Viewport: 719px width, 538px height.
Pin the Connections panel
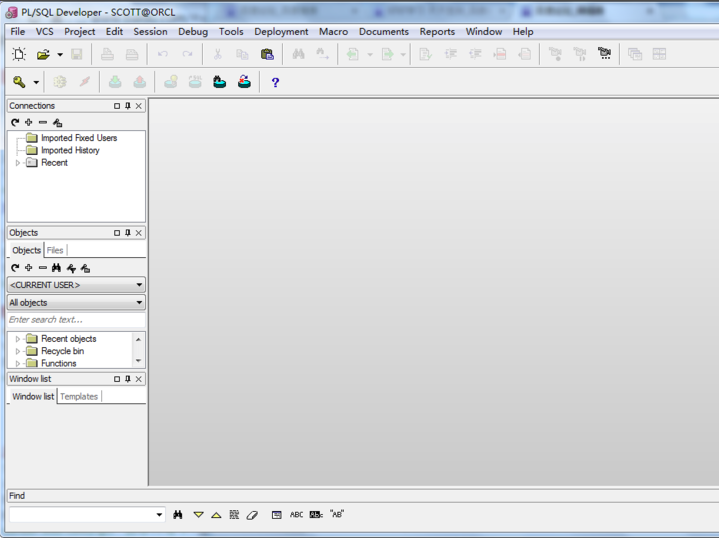pos(128,106)
